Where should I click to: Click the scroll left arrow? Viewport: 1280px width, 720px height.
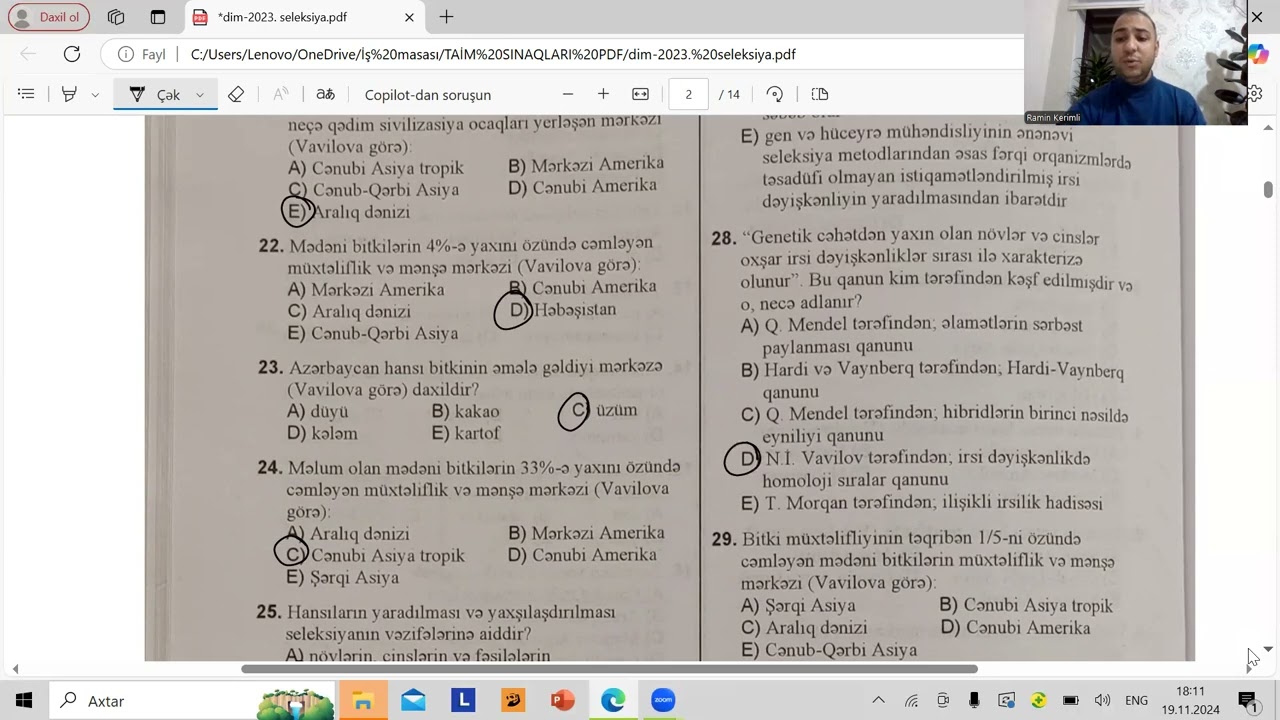[15, 668]
